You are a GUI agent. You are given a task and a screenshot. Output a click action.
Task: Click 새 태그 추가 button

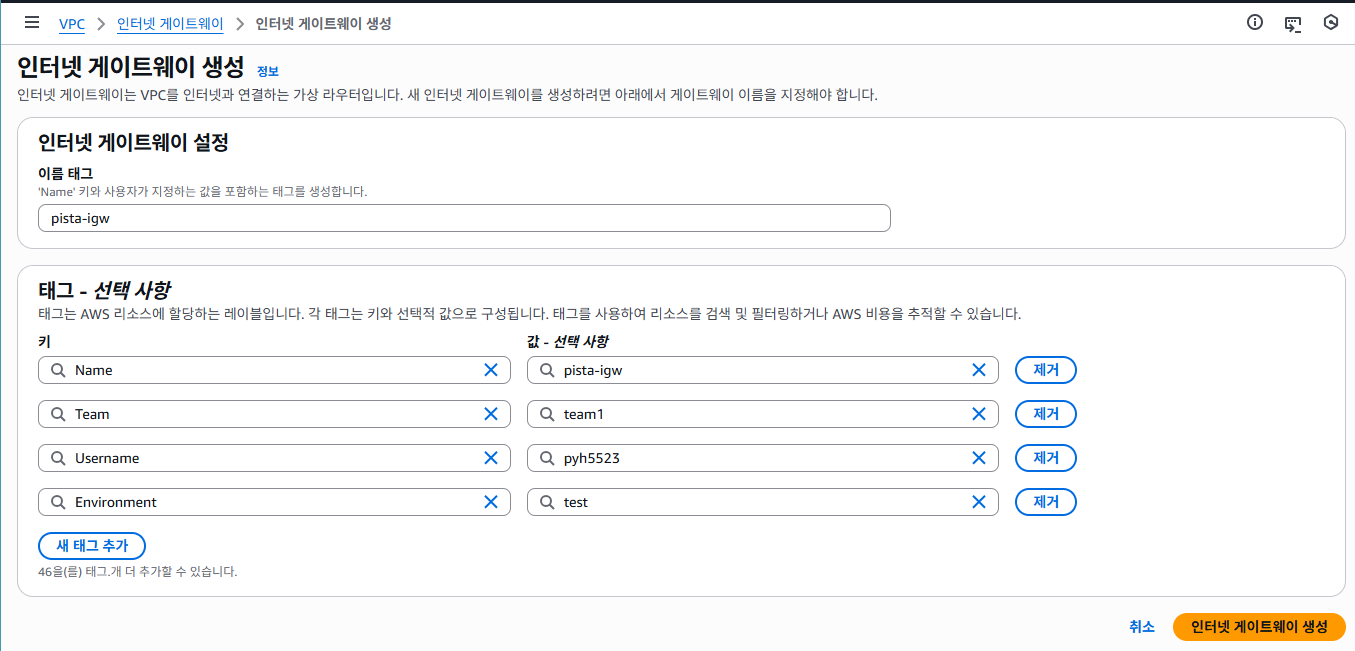pos(92,546)
